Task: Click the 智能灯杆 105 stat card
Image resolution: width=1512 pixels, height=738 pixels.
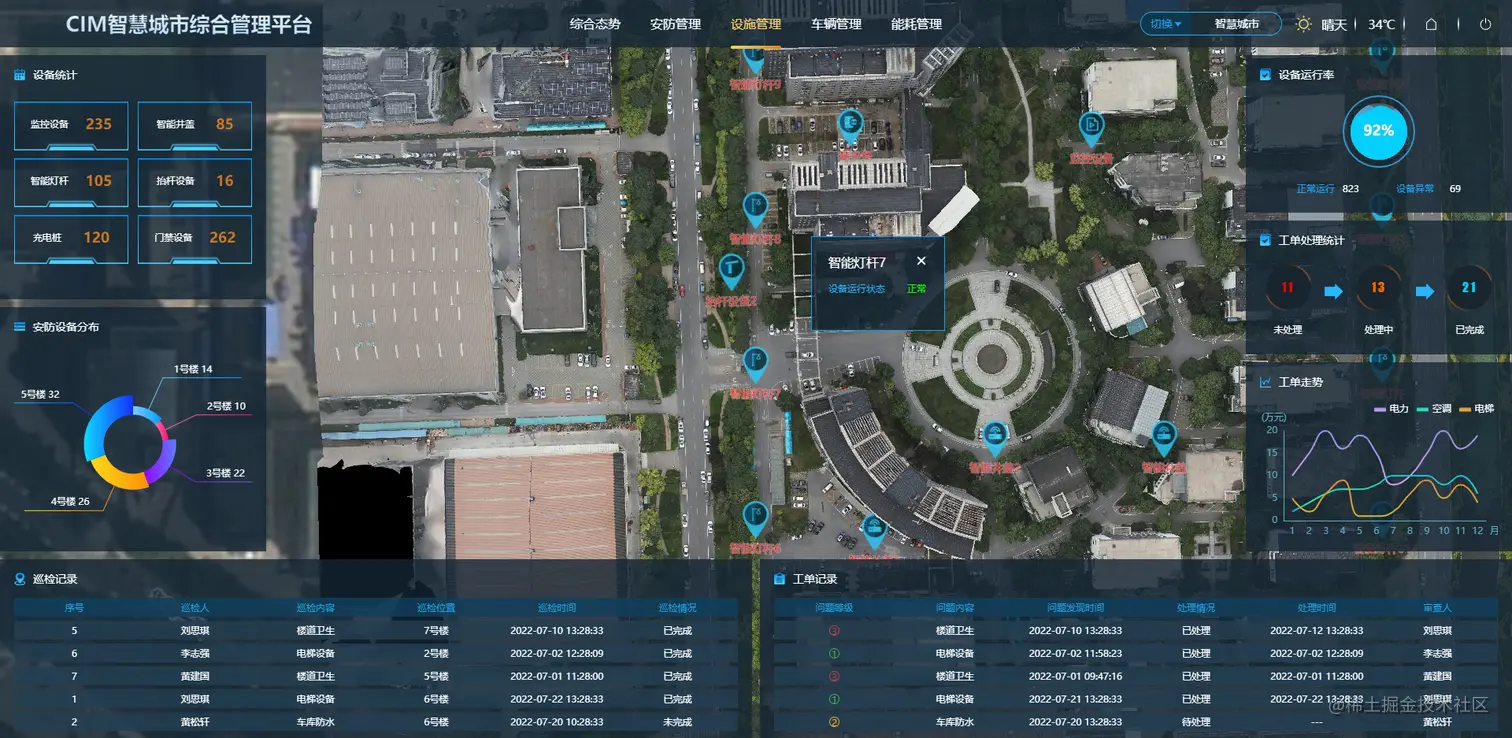Action: pyautogui.click(x=71, y=181)
